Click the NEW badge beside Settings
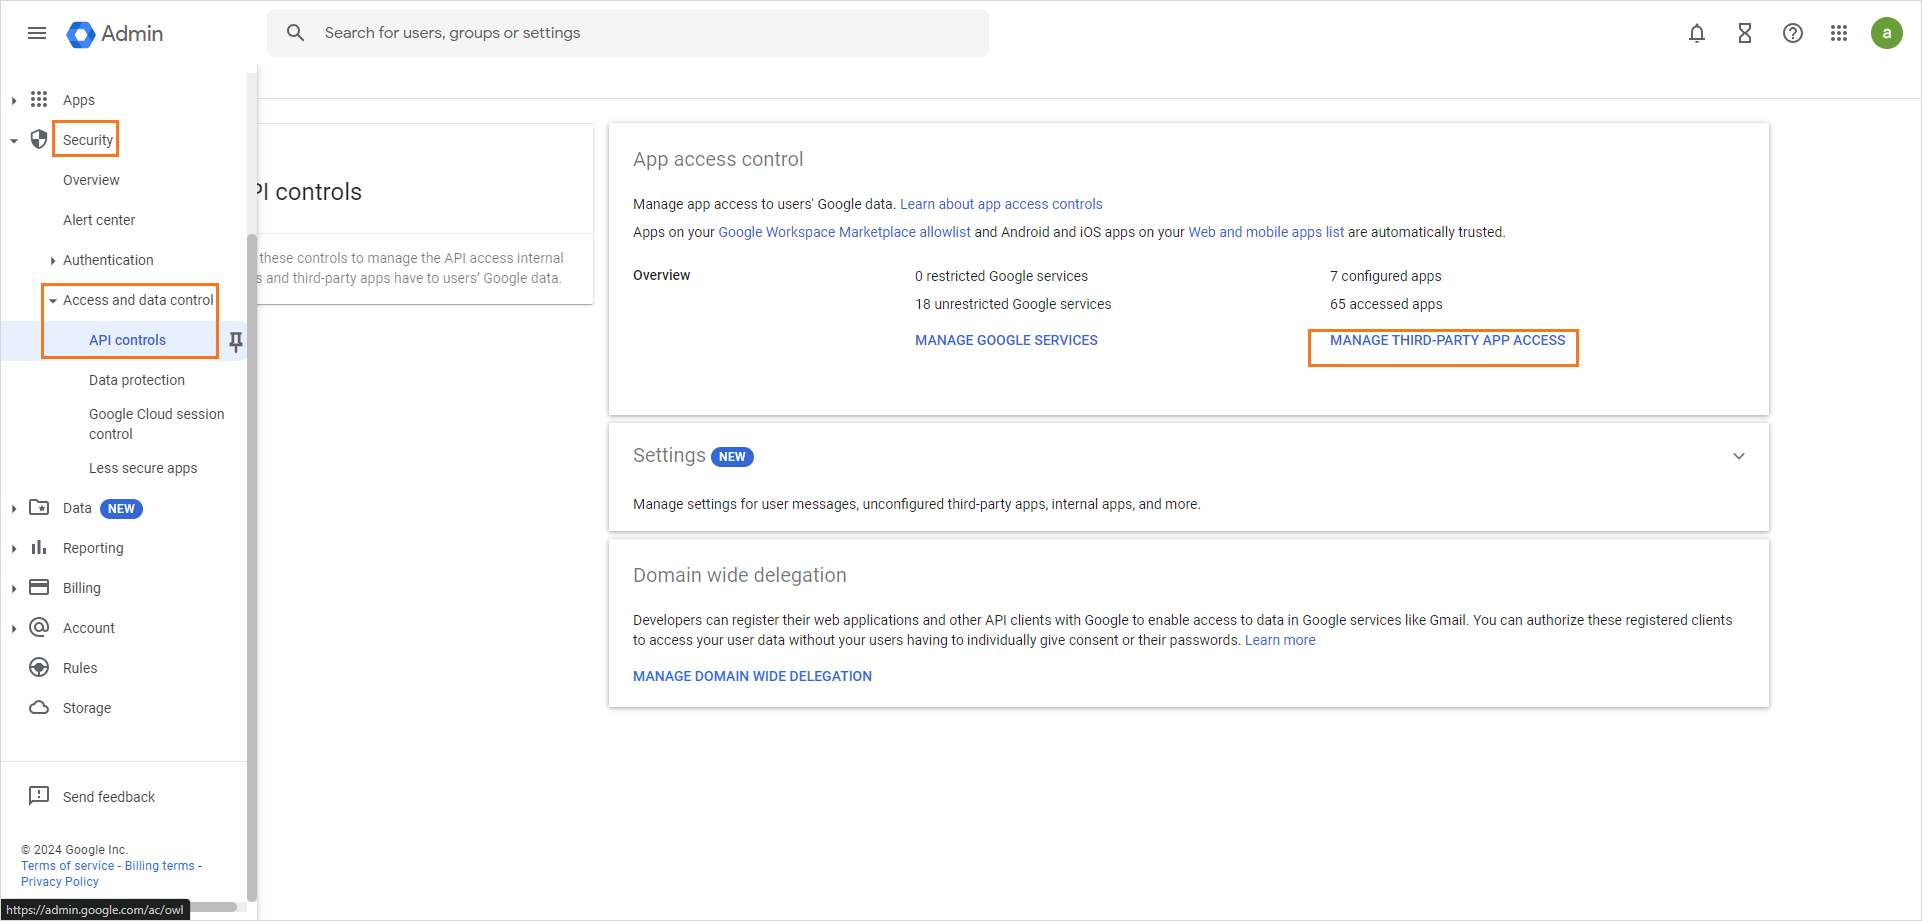The width and height of the screenshot is (1922, 921). pyautogui.click(x=732, y=457)
